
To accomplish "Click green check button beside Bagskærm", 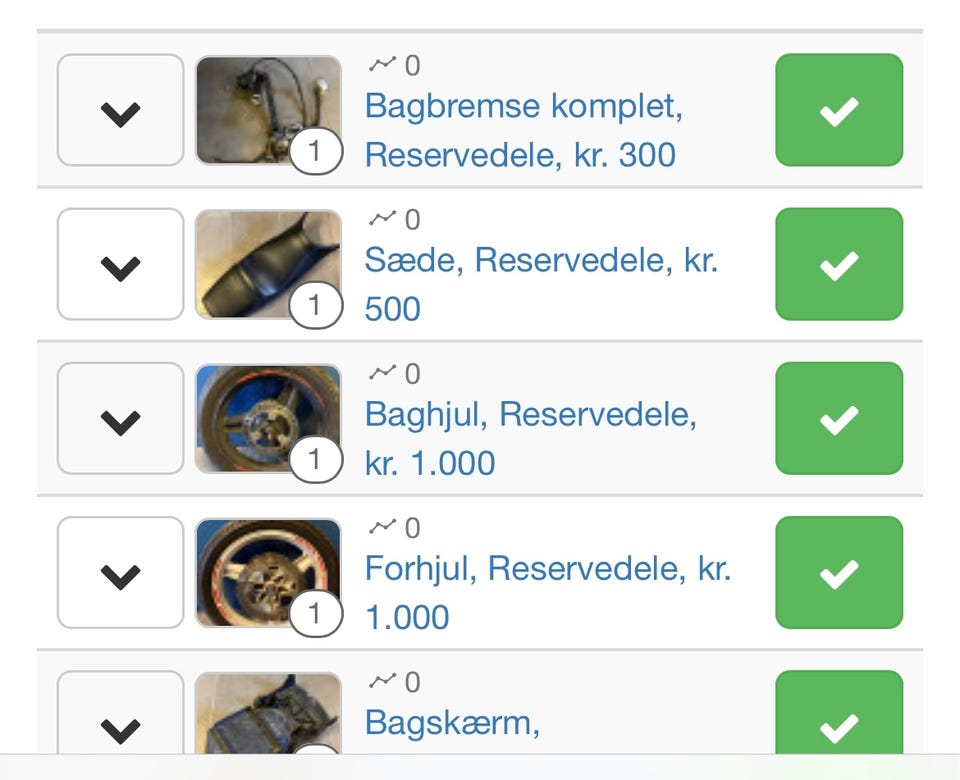I will click(x=839, y=720).
